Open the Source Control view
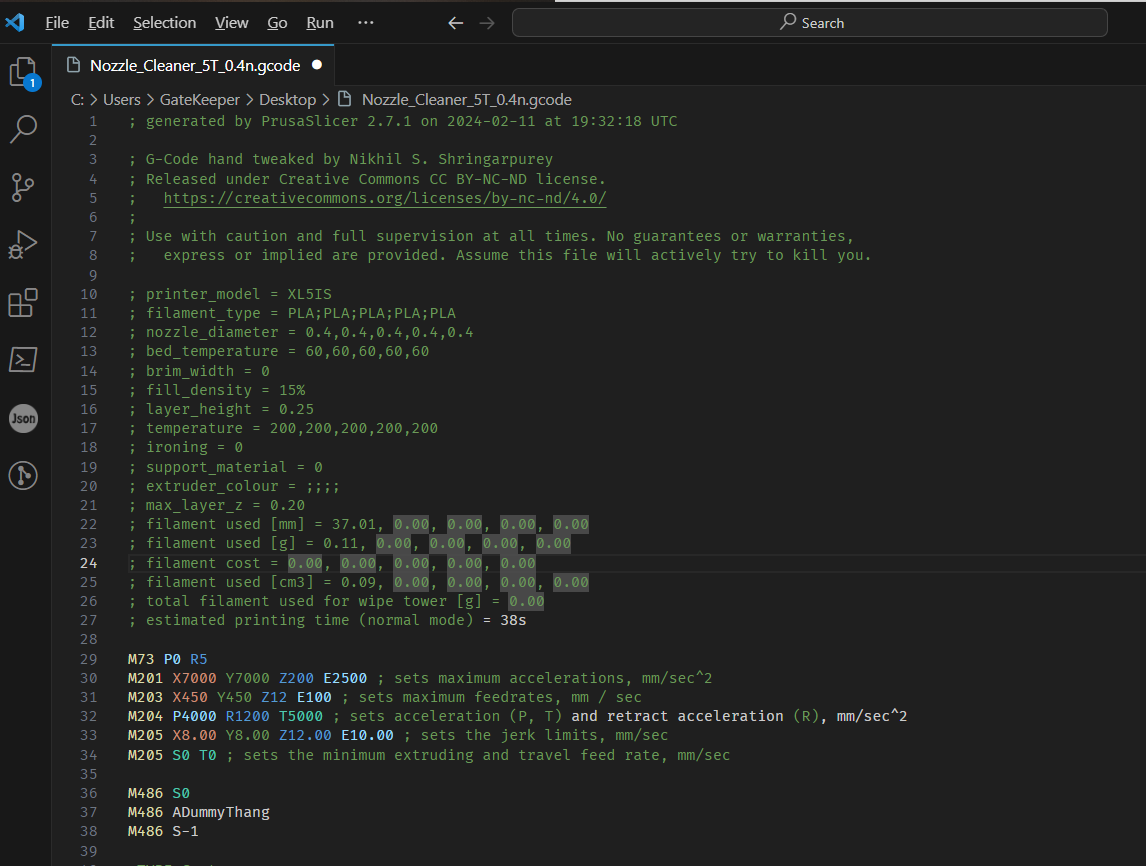 [23, 186]
